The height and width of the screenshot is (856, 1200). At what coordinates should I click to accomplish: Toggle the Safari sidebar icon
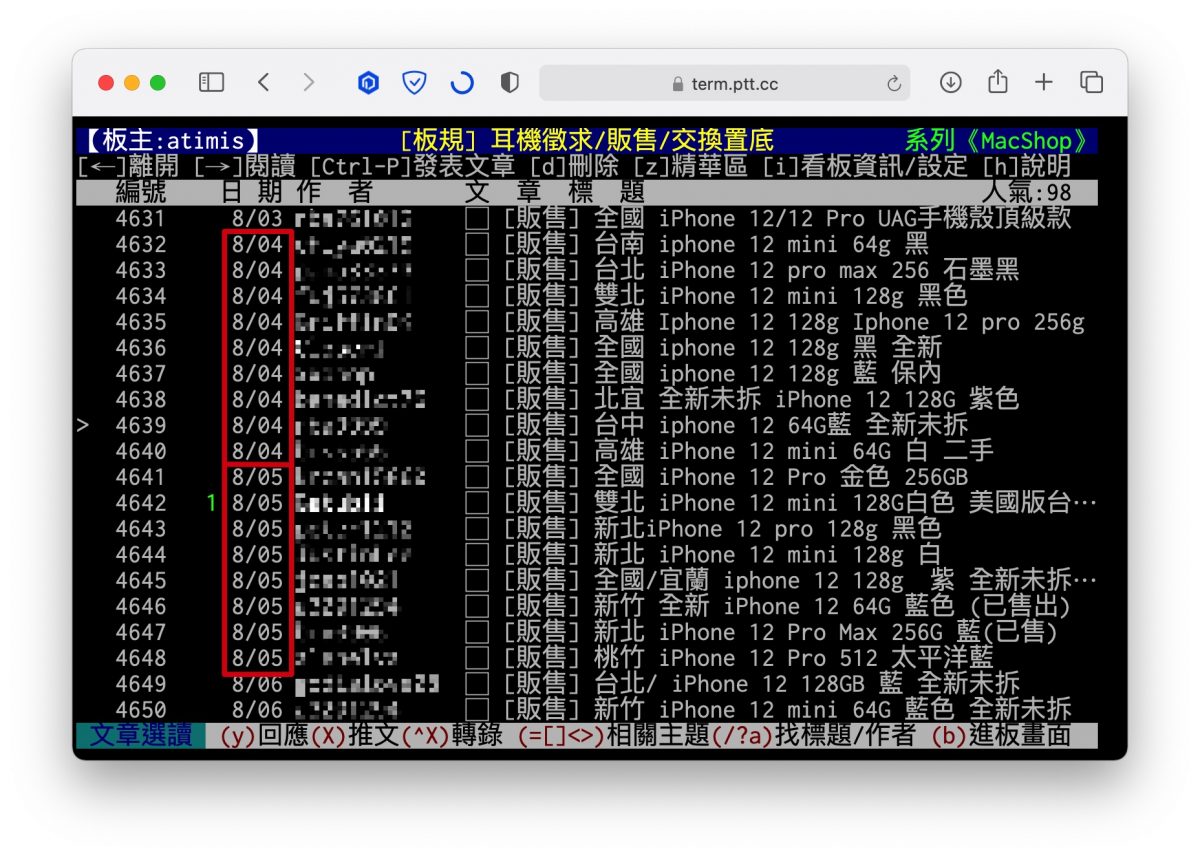pyautogui.click(x=211, y=83)
